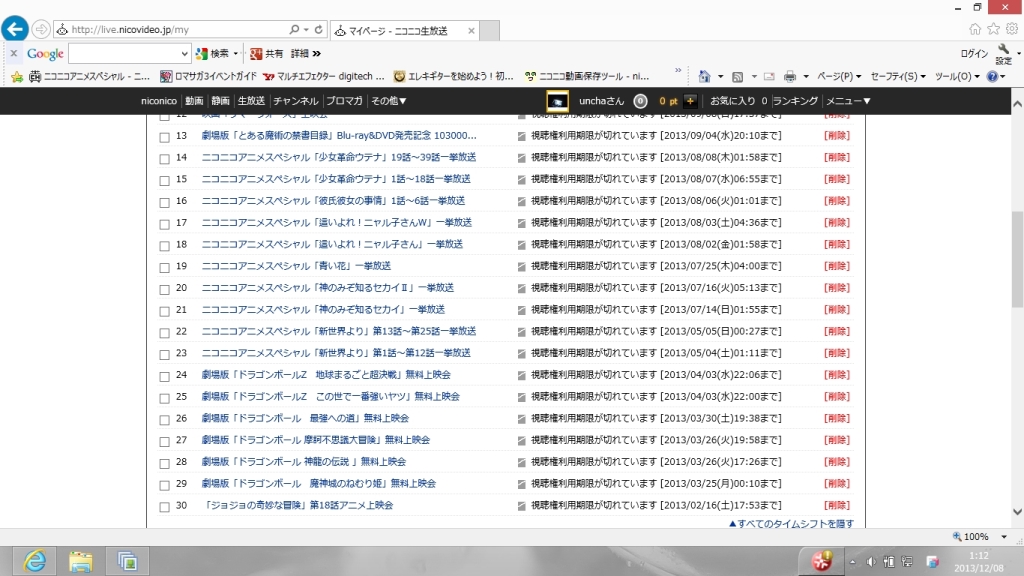
Task: Open the ニコニコアニメスペシャル favorites bar bookmark
Action: [89, 76]
